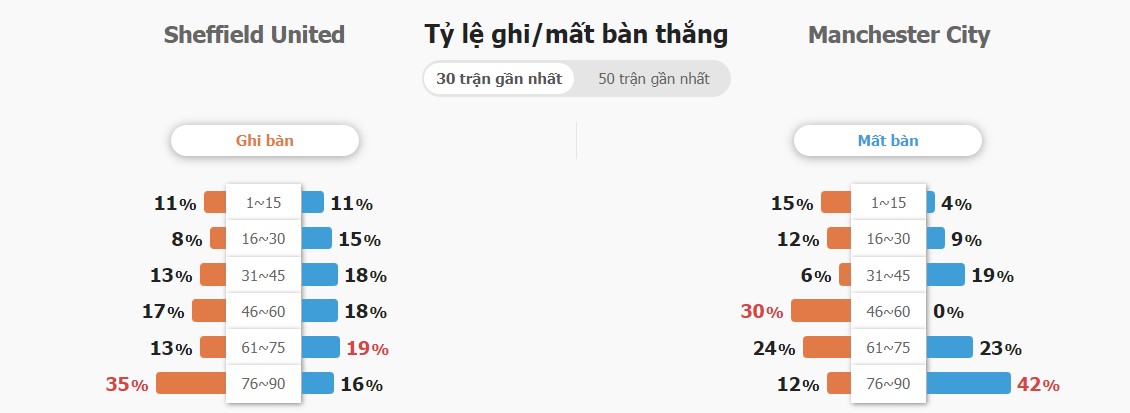Open the Sheffield United team heading
Screen dimensions: 1130x413
coord(254,35)
